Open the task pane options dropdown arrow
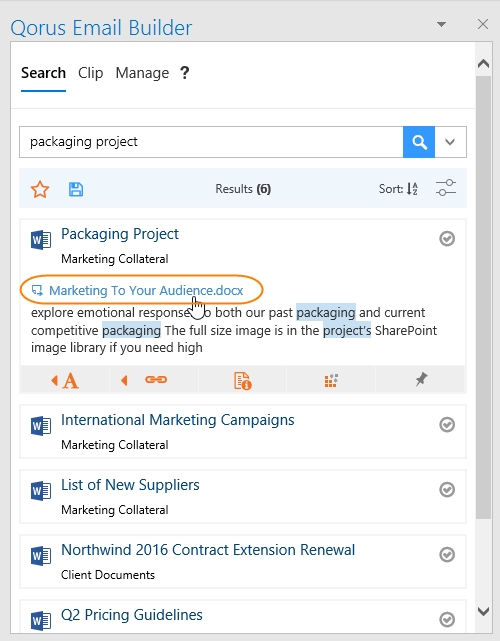Viewport: 500px width, 641px height. pyautogui.click(x=441, y=25)
